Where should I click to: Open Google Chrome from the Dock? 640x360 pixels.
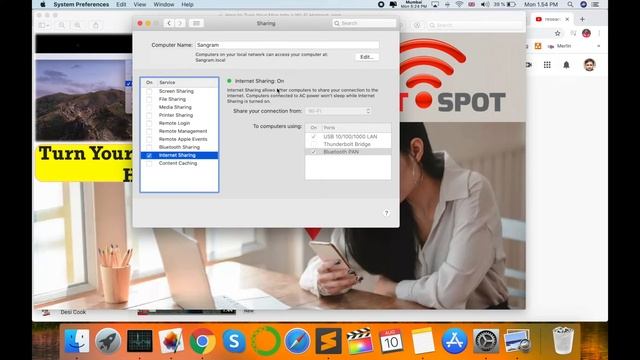[202, 341]
